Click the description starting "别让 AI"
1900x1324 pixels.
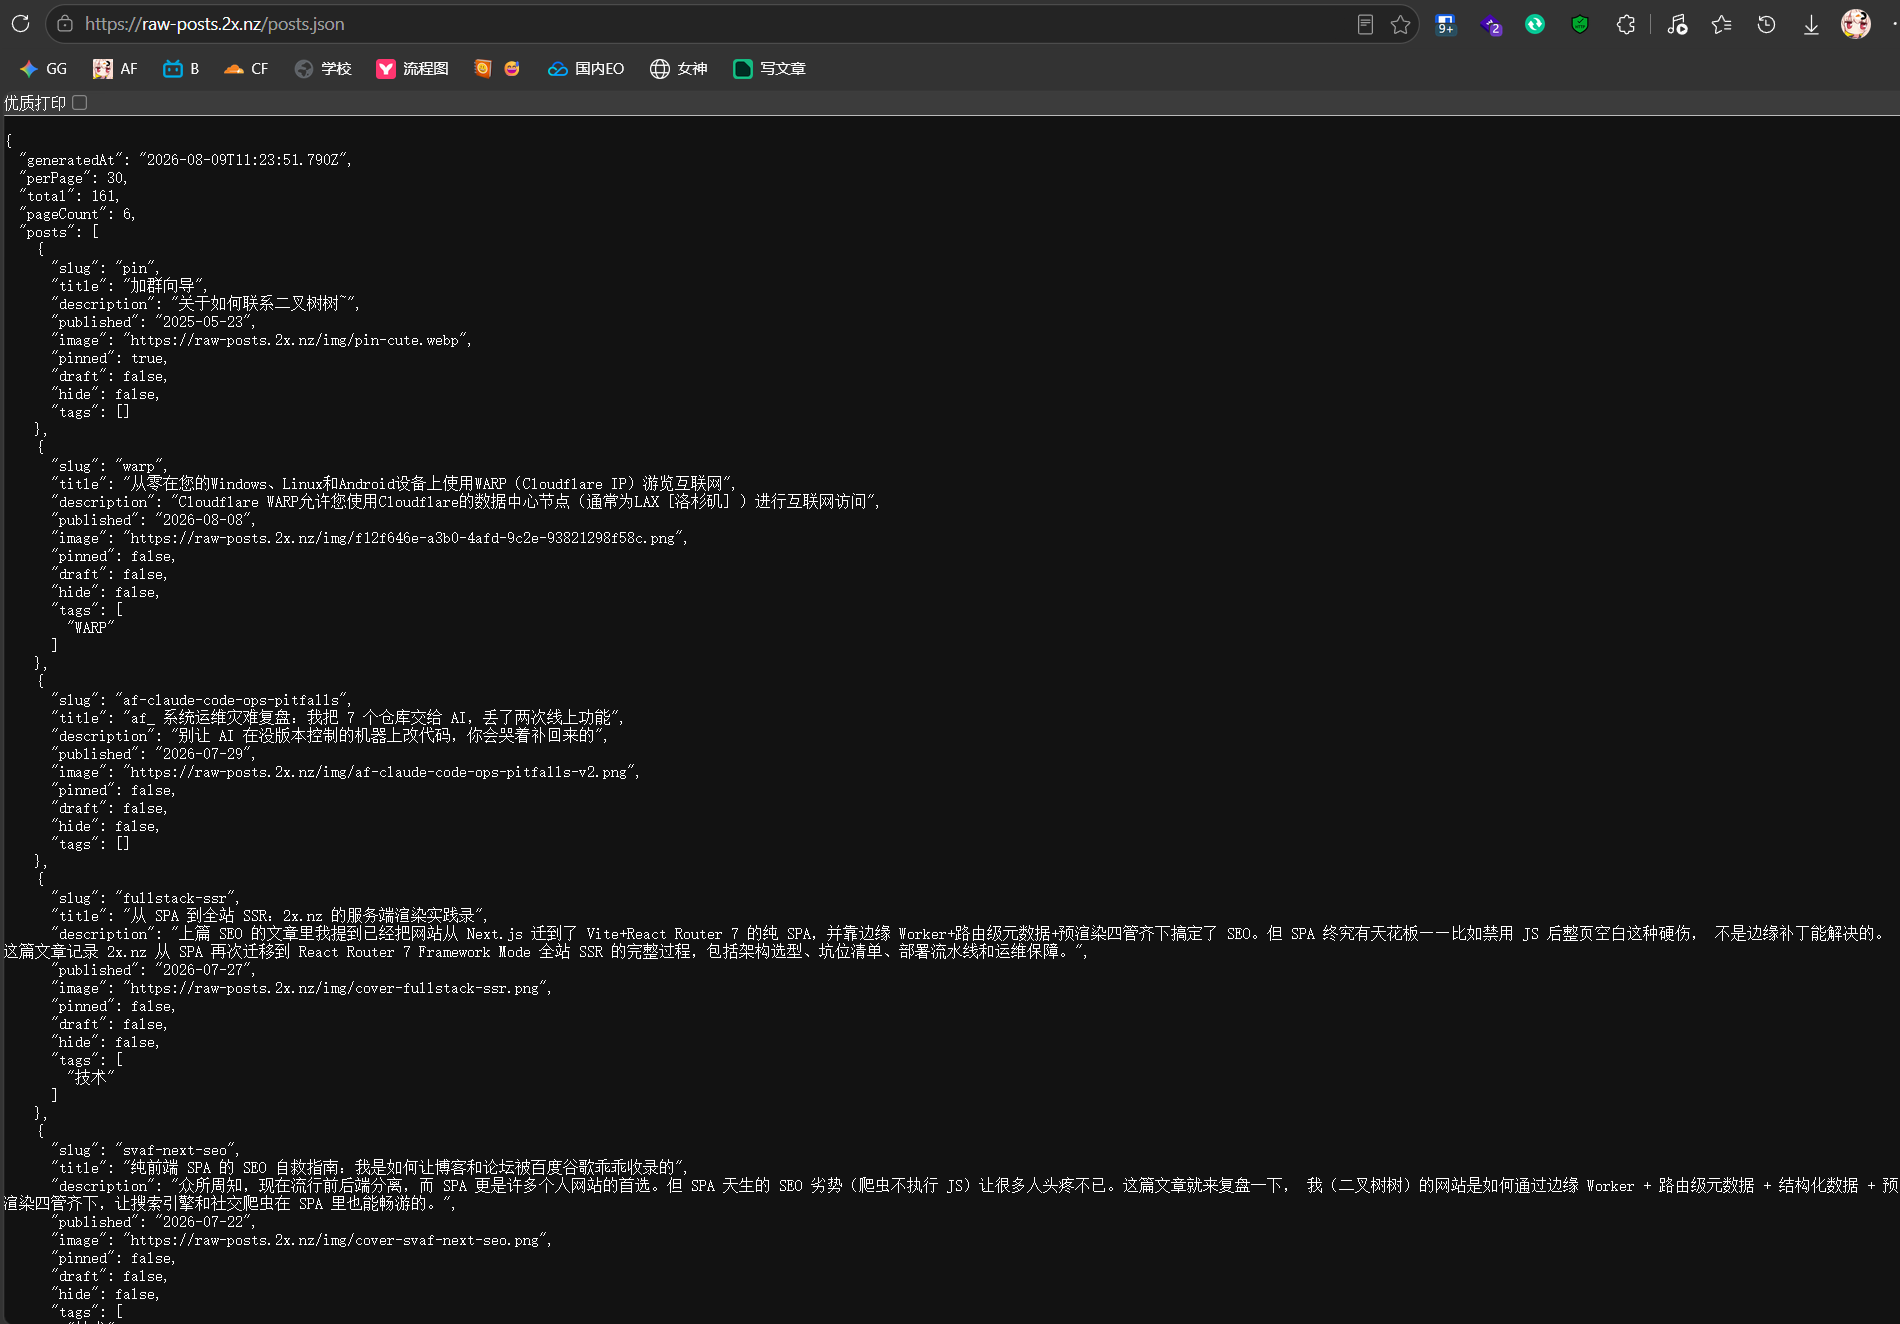pos(388,736)
